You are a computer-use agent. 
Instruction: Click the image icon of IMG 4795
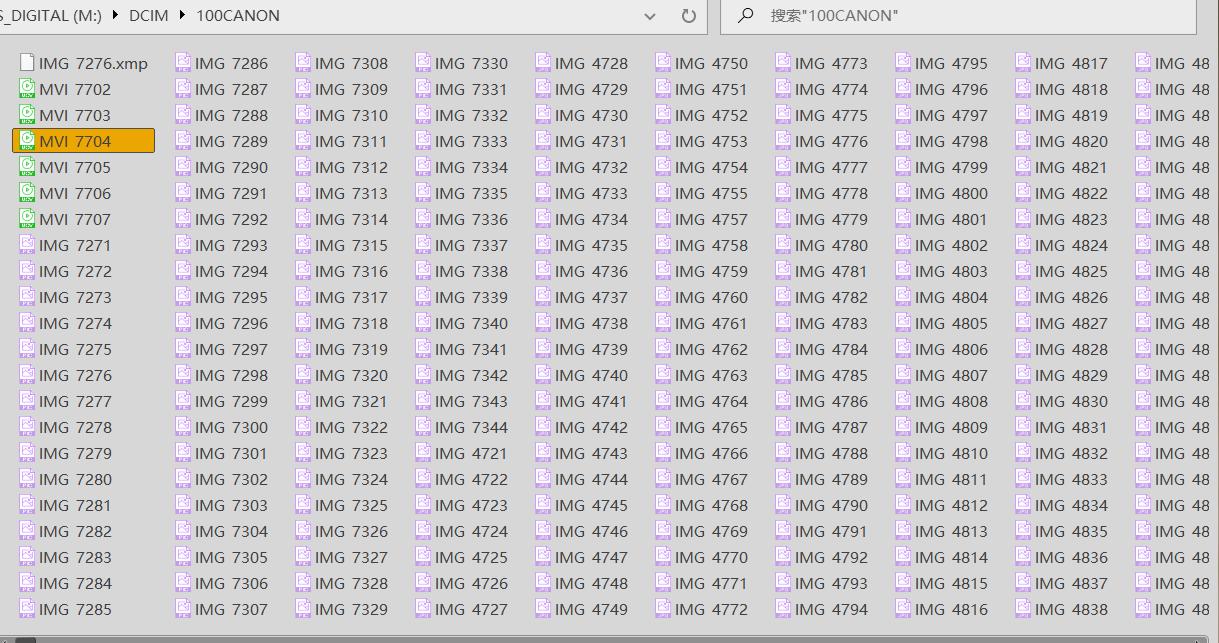coord(903,63)
